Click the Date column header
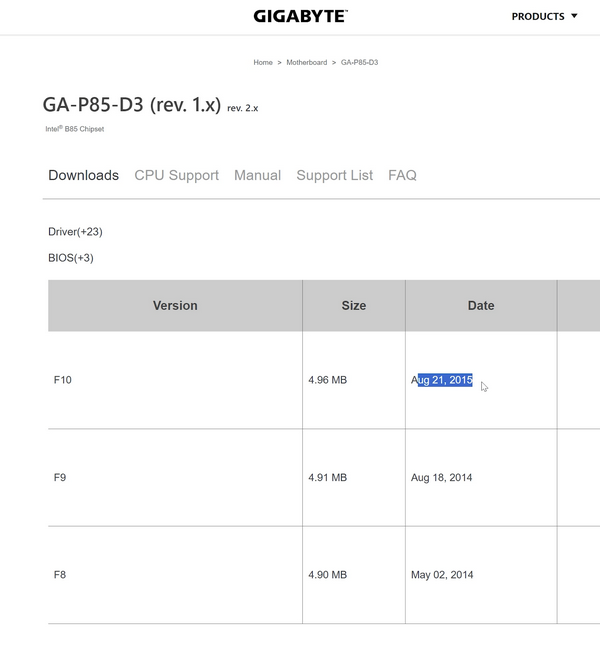The height and width of the screenshot is (649, 600). (481, 306)
